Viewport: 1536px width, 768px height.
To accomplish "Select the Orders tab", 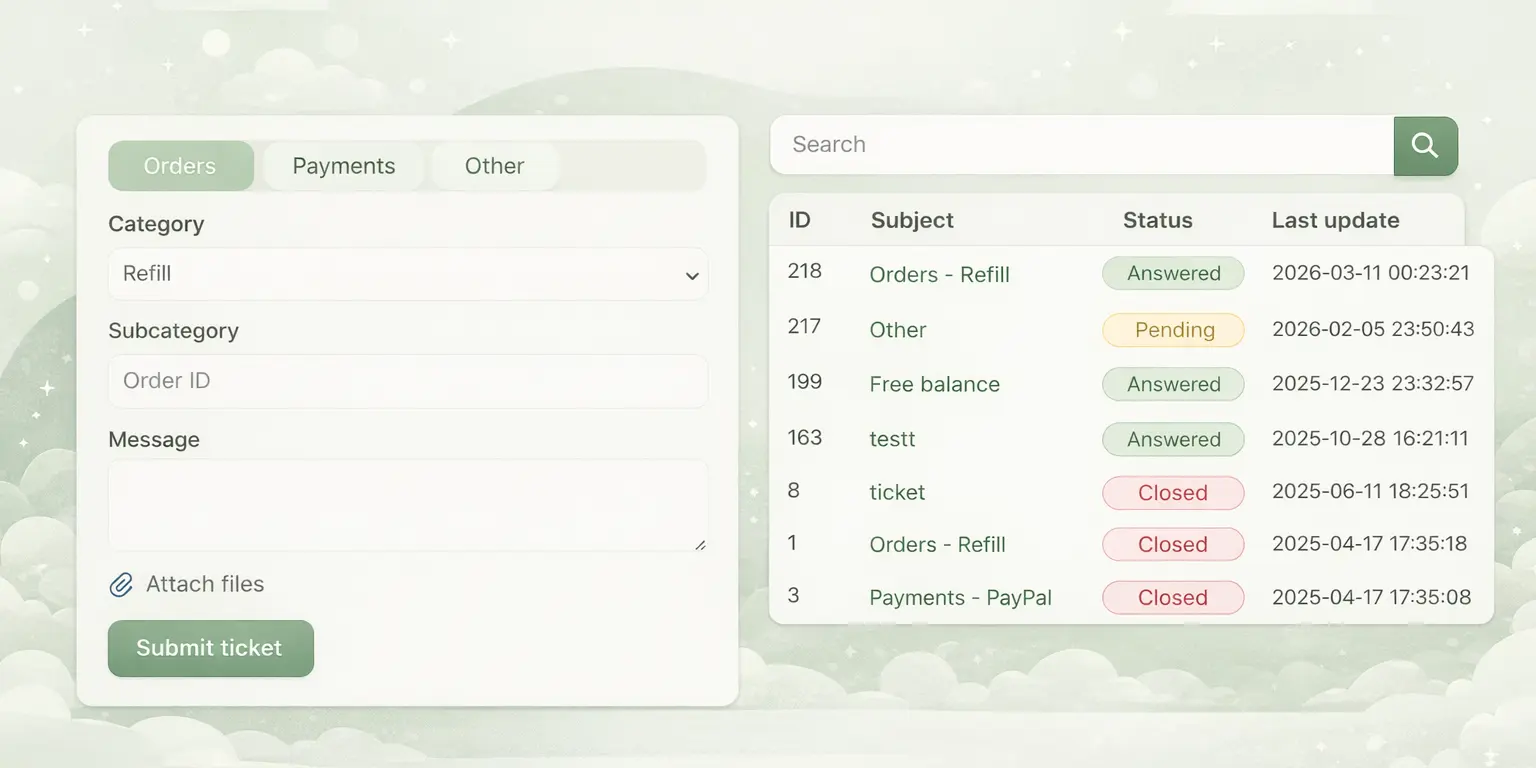I will point(180,166).
